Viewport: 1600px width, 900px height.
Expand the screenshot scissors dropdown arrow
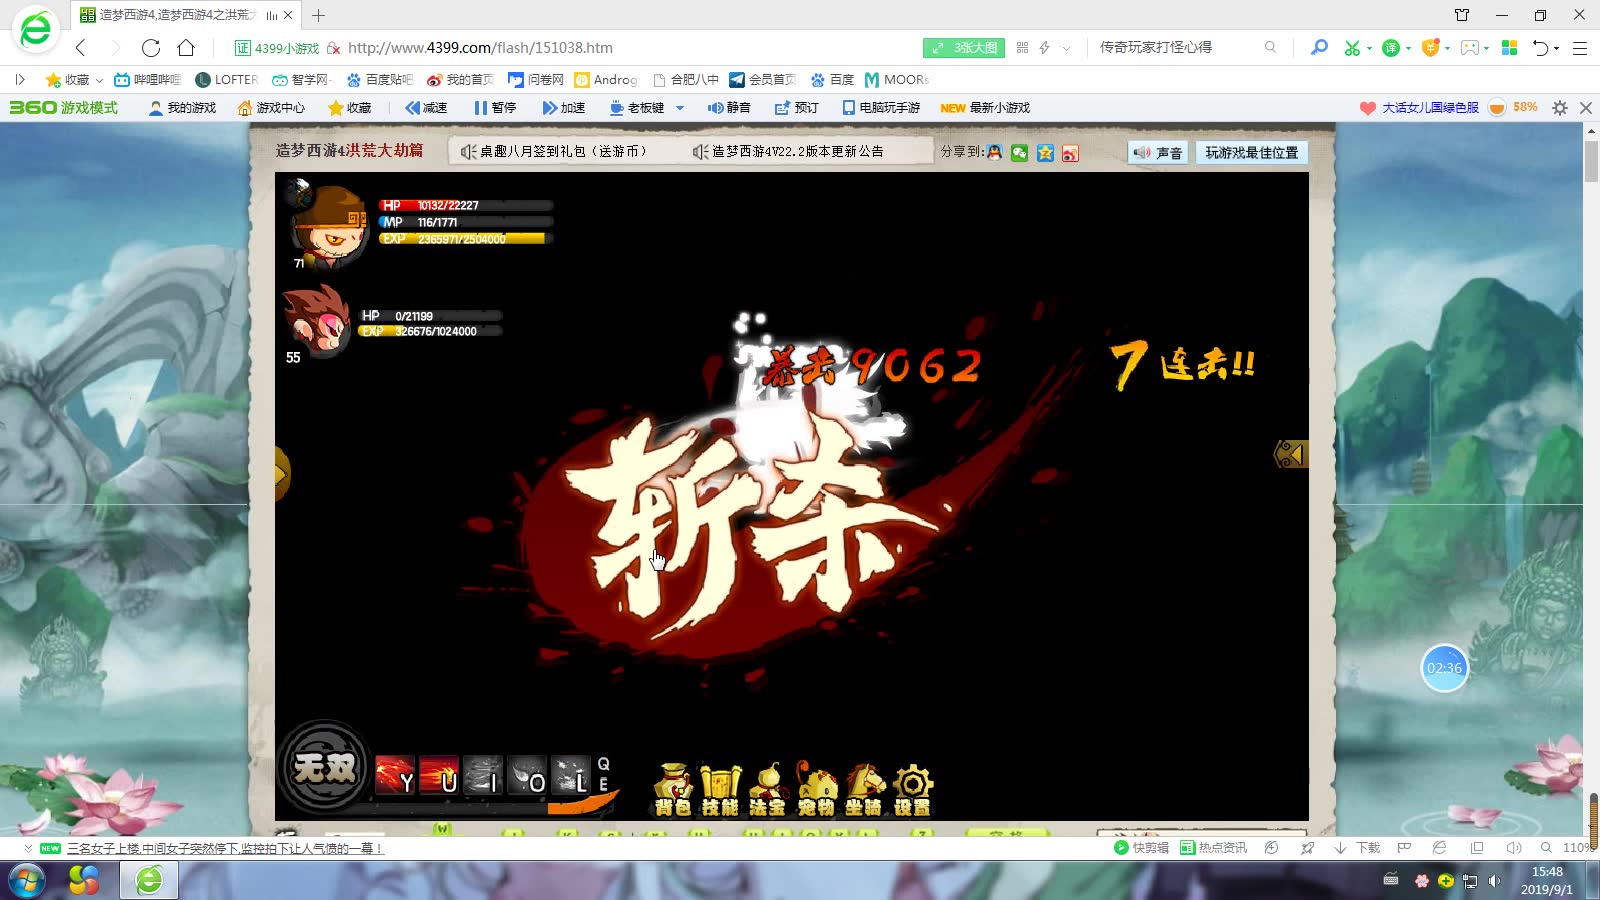coord(1369,48)
